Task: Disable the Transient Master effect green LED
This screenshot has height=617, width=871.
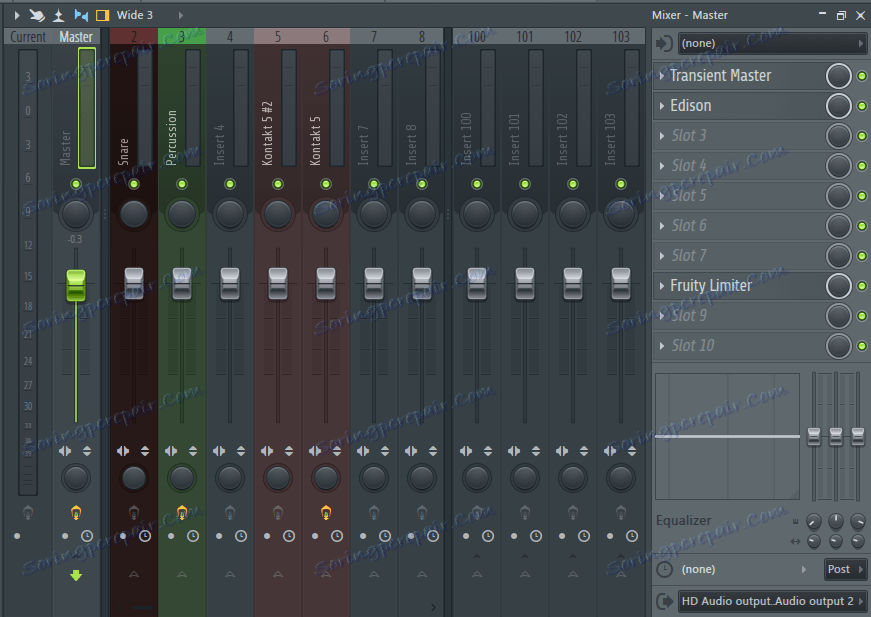Action: [861, 76]
